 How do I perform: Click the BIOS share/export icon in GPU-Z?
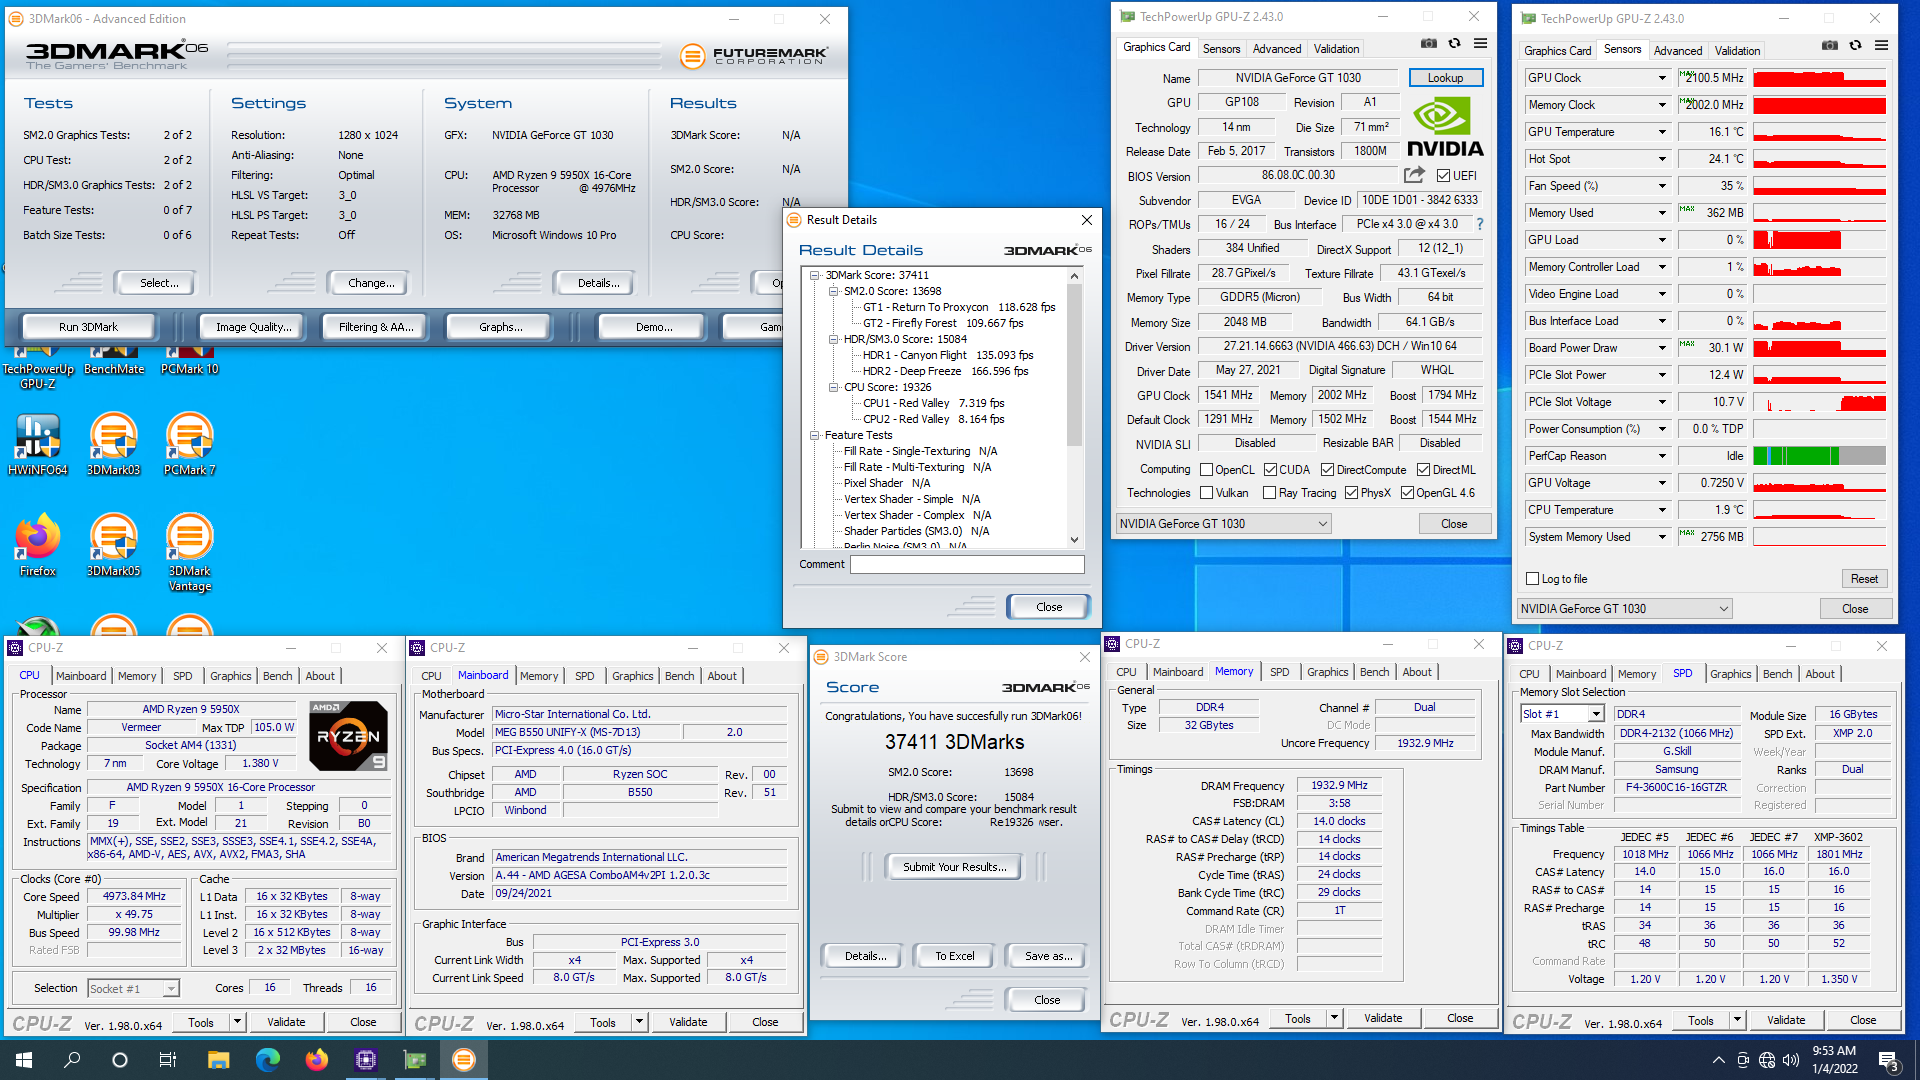pos(1414,175)
